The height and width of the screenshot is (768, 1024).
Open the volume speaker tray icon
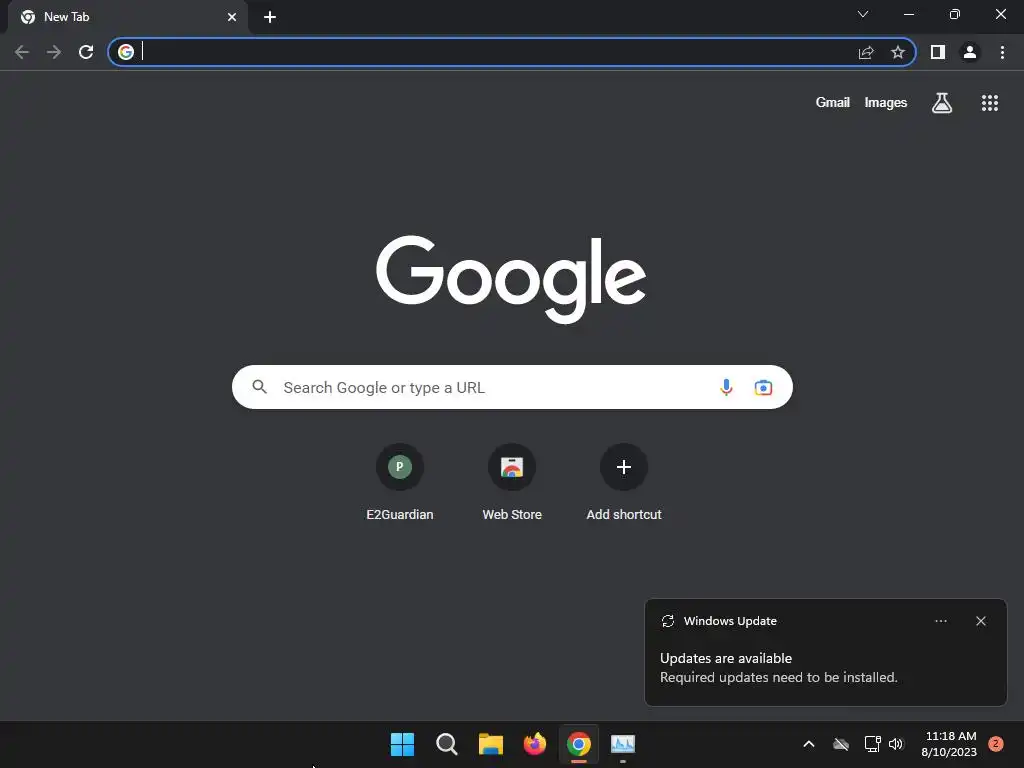tap(896, 744)
